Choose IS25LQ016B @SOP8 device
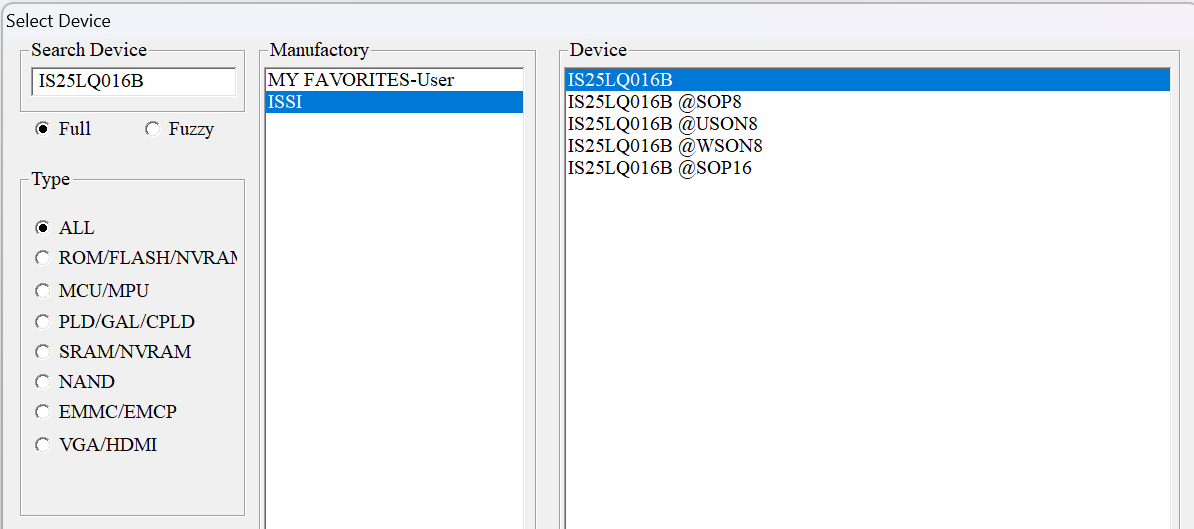The height and width of the screenshot is (529, 1194). coord(654,102)
